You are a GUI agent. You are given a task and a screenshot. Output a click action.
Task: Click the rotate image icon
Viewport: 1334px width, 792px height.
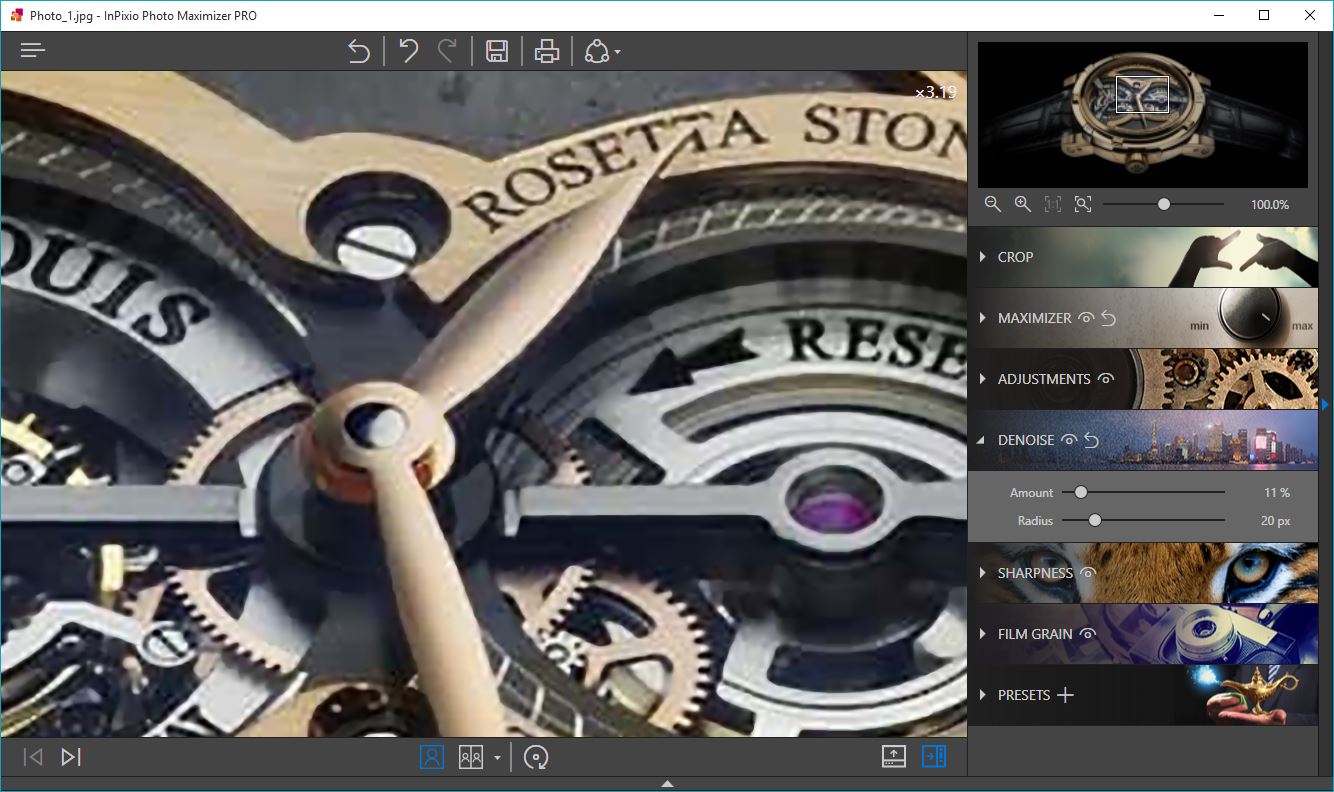pos(537,757)
